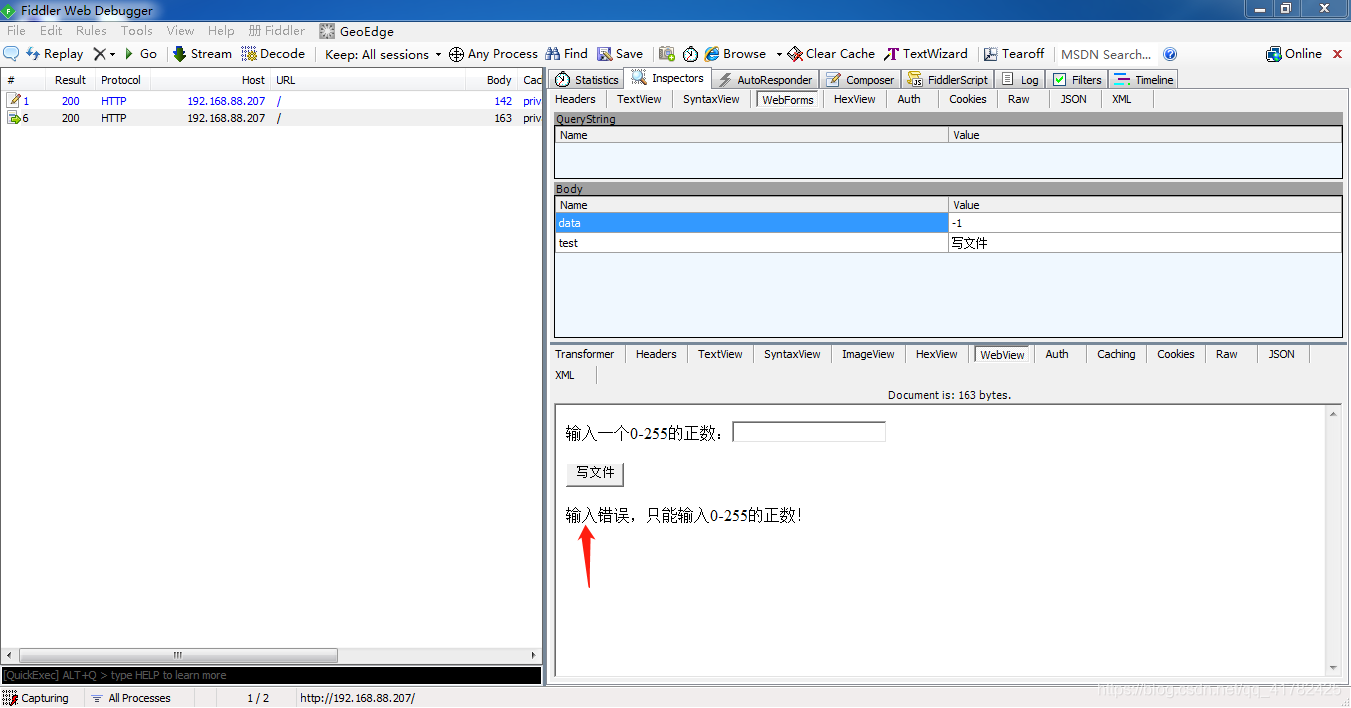Select the data row in Body grid
Screen dimensions: 1351x708
(x=948, y=223)
